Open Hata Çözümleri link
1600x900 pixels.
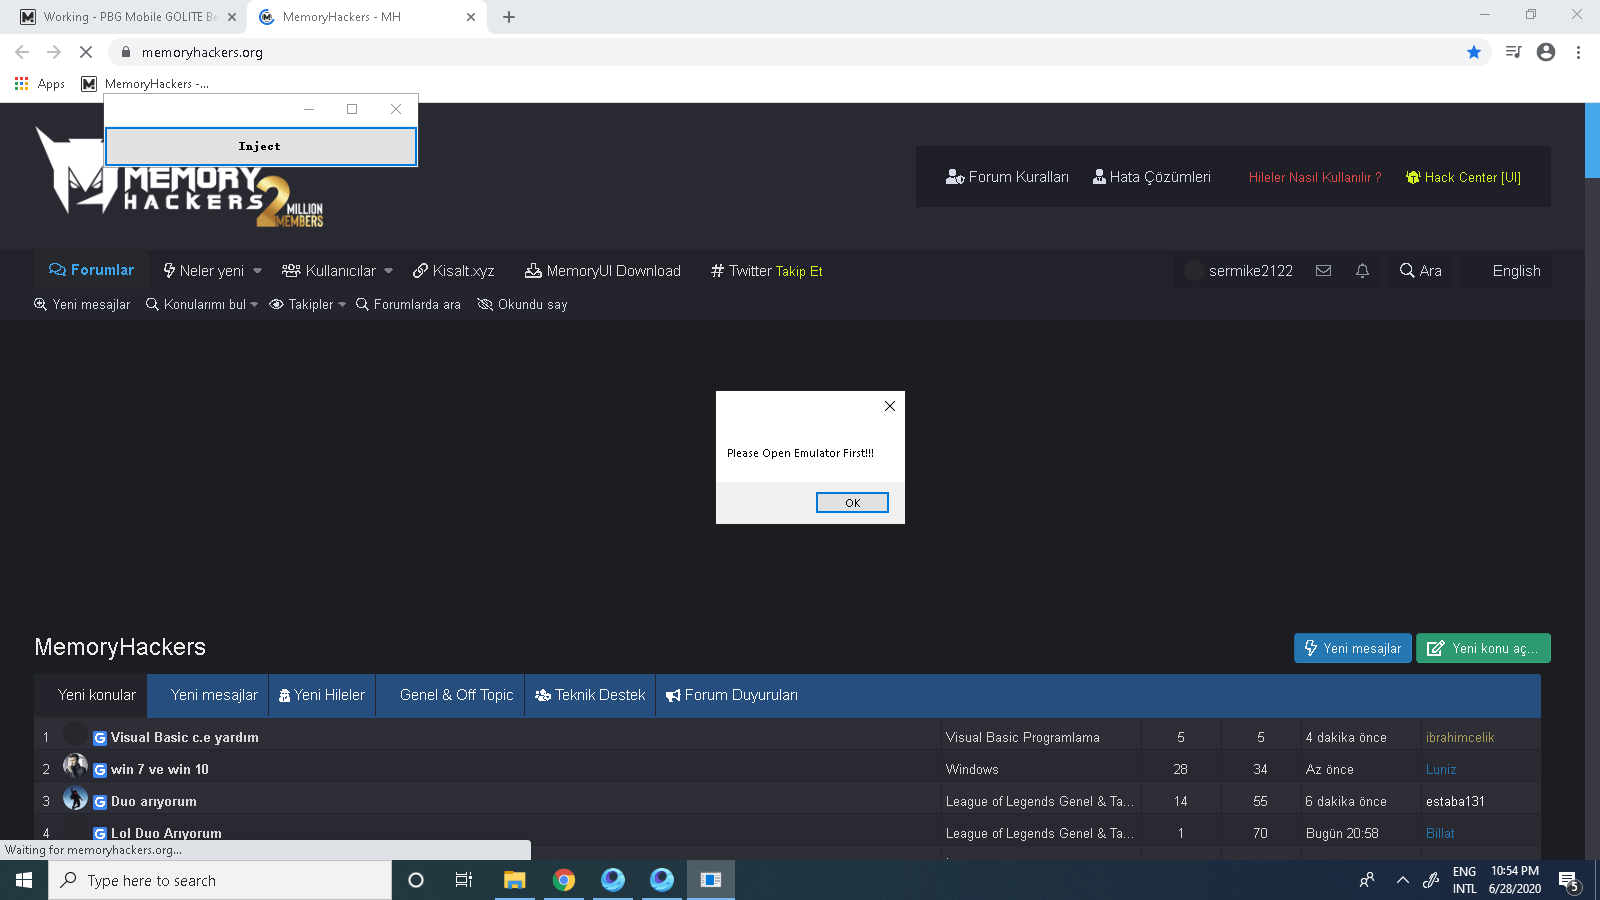1151,177
